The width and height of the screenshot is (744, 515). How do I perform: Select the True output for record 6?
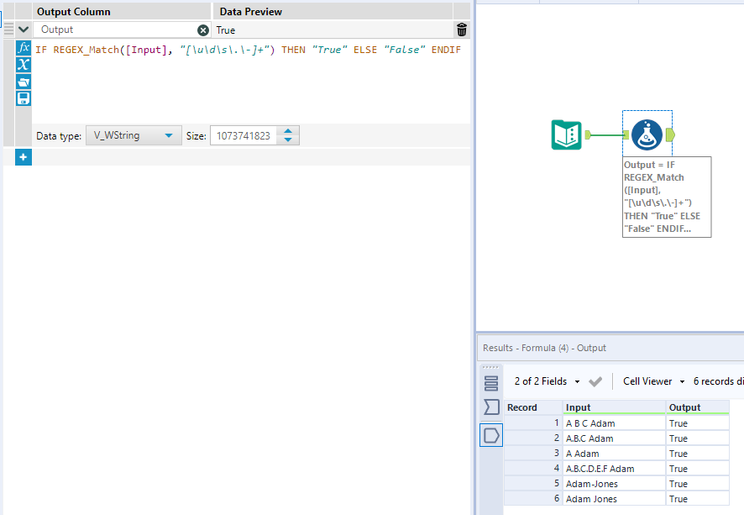click(x=698, y=499)
